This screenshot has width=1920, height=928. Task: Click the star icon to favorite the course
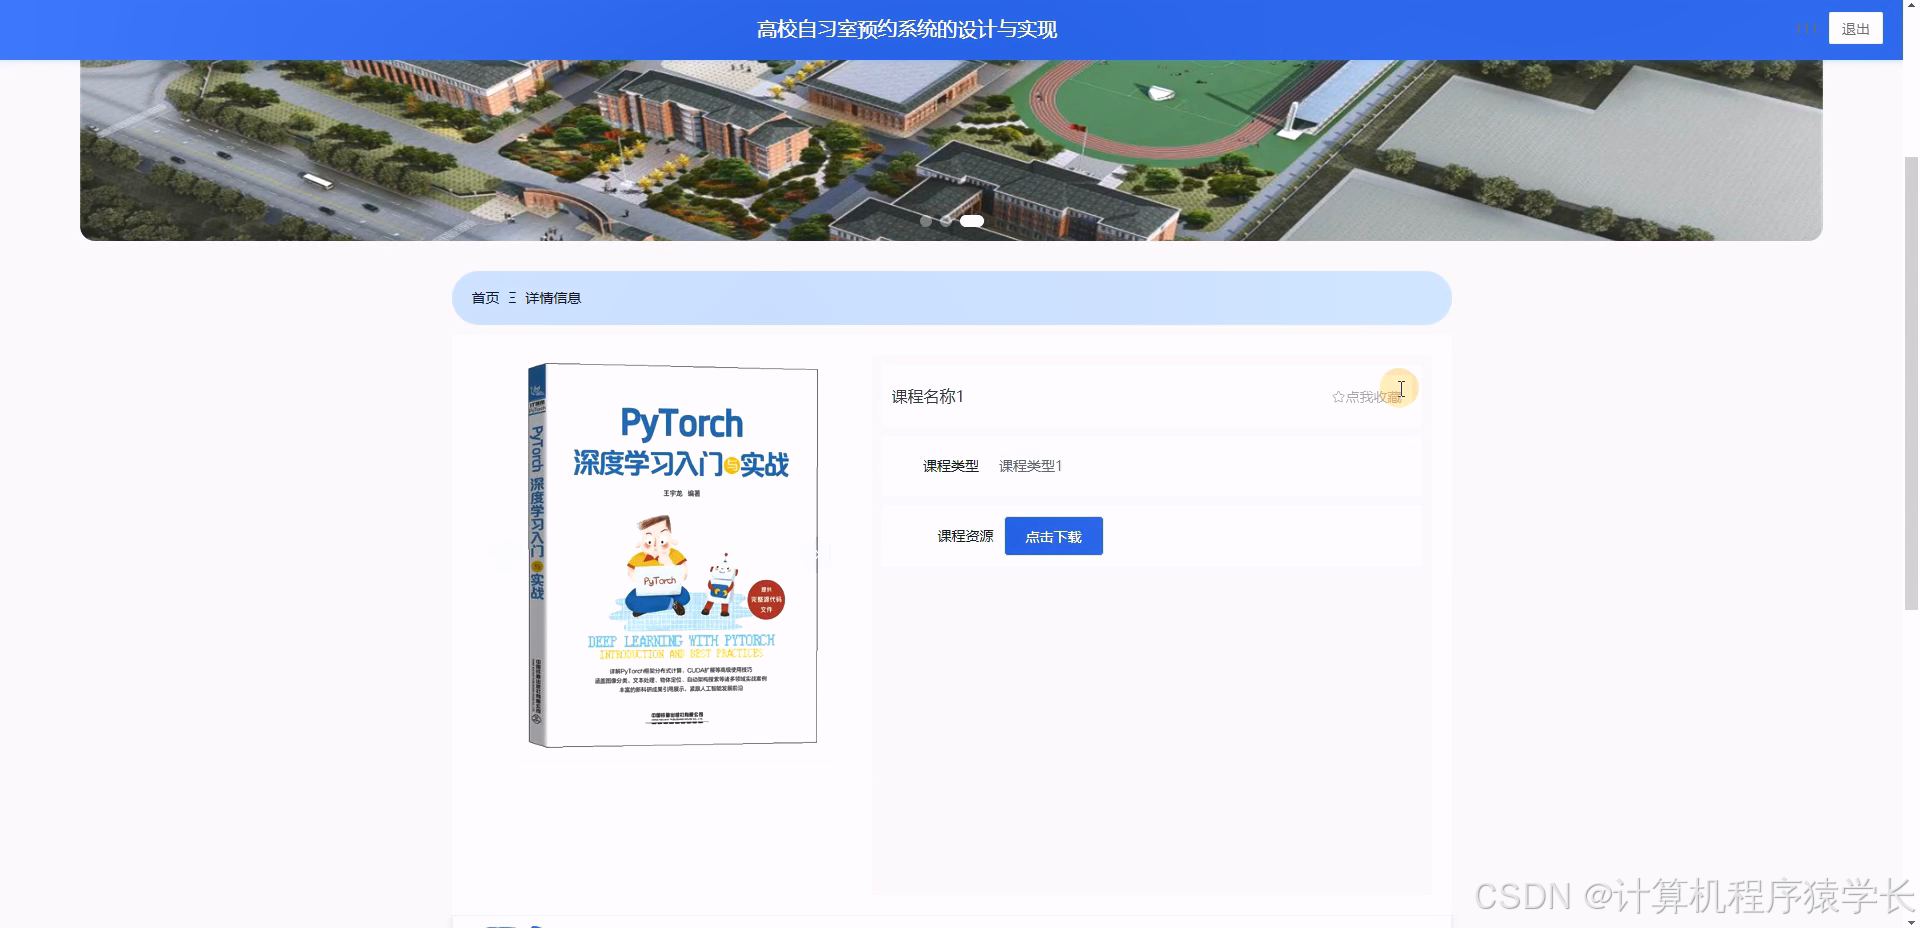pos(1338,396)
